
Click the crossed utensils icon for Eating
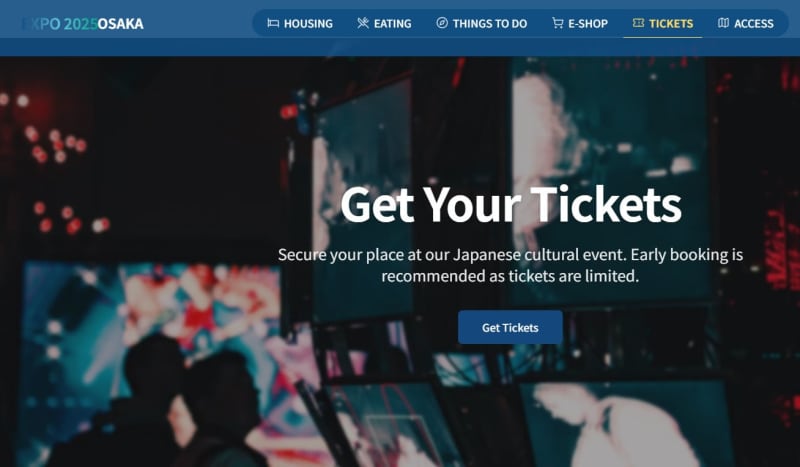(x=363, y=23)
